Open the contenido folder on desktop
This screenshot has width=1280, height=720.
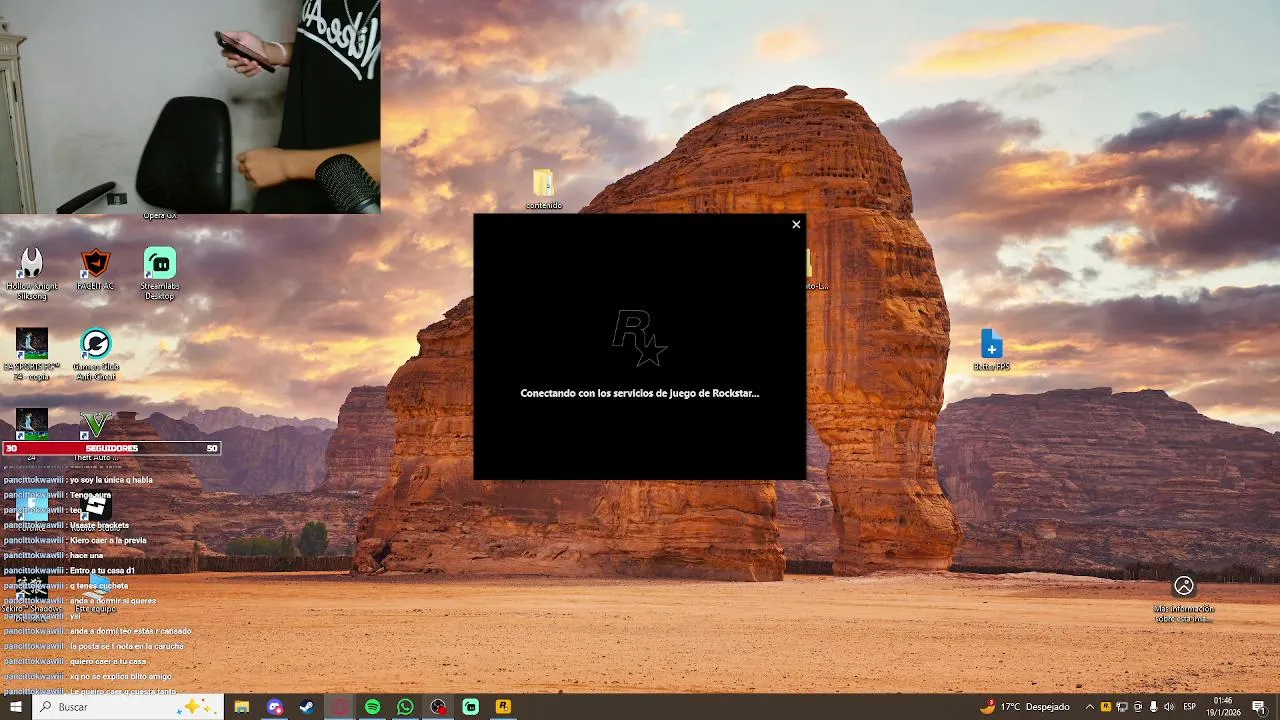[x=543, y=188]
